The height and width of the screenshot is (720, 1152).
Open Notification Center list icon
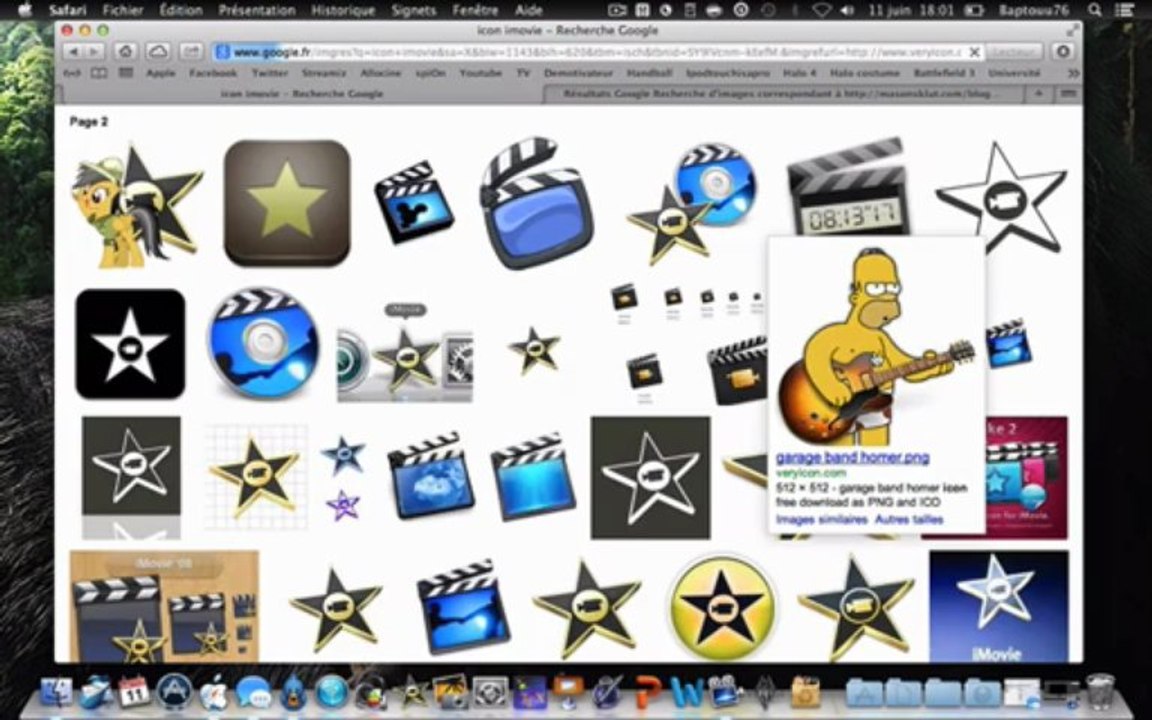coord(1124,10)
